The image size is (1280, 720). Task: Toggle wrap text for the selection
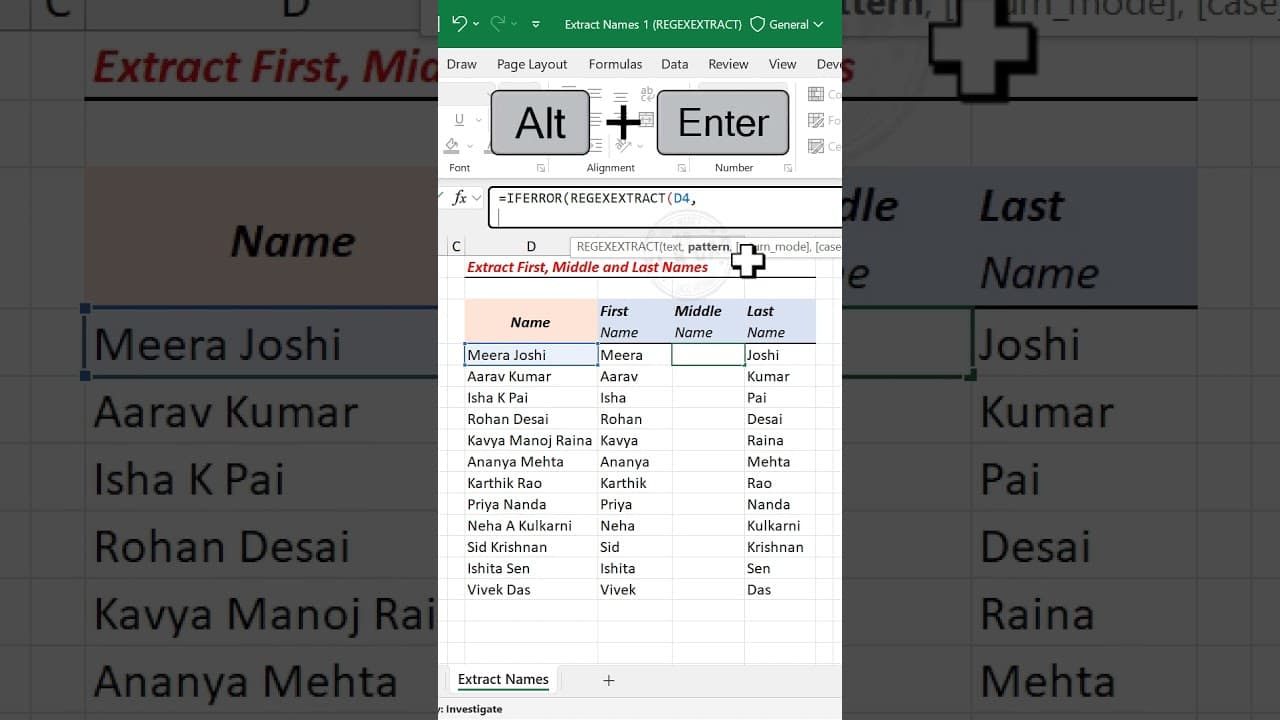647,92
